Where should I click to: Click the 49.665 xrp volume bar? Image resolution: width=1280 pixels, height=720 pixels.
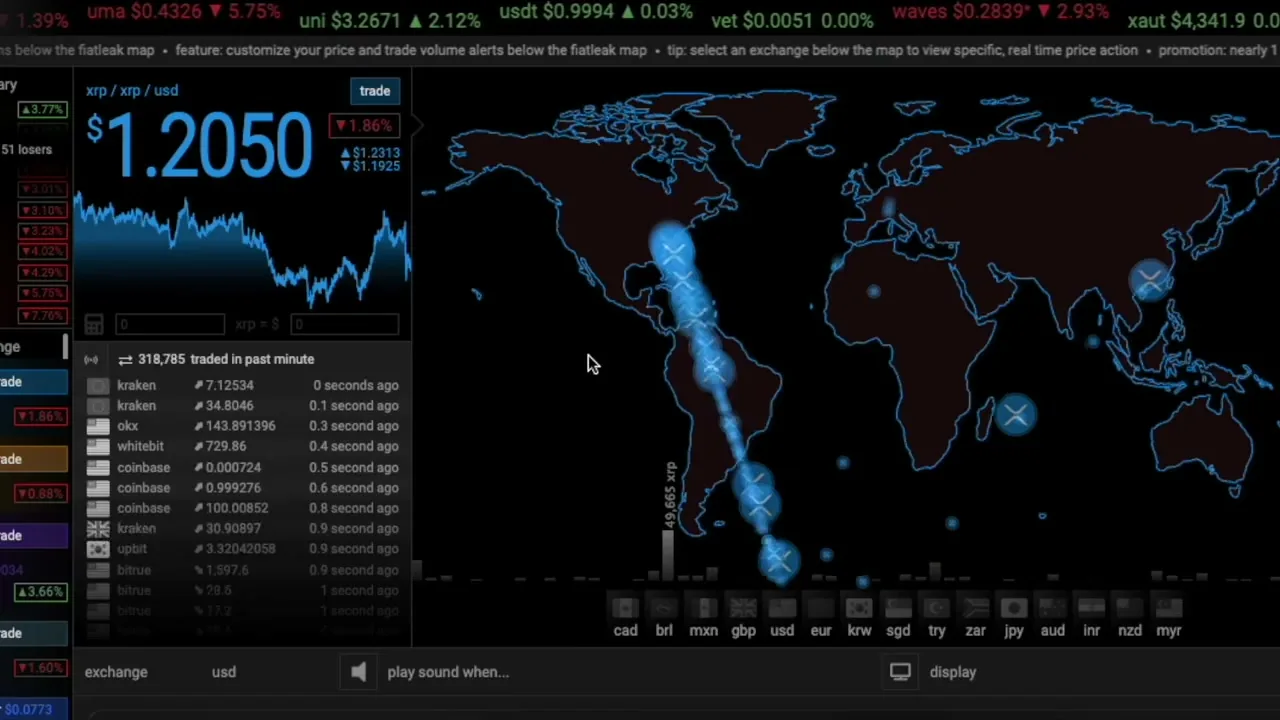(668, 555)
